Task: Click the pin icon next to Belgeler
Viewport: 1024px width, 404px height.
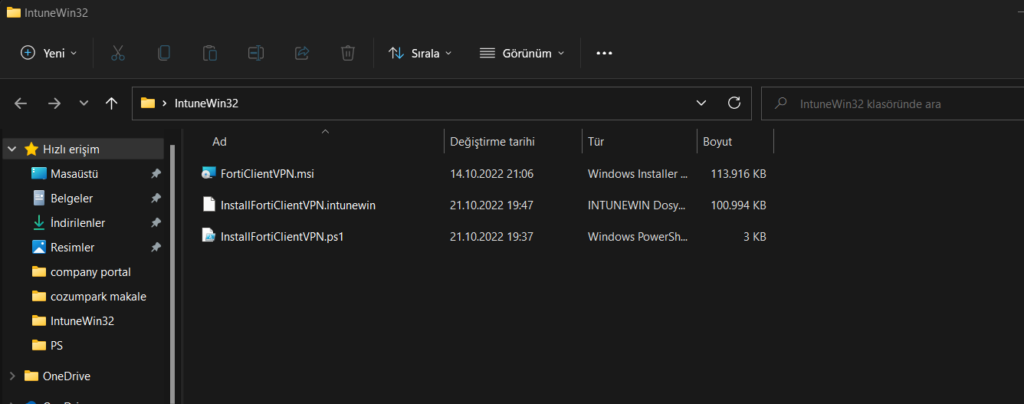Action: coord(155,198)
